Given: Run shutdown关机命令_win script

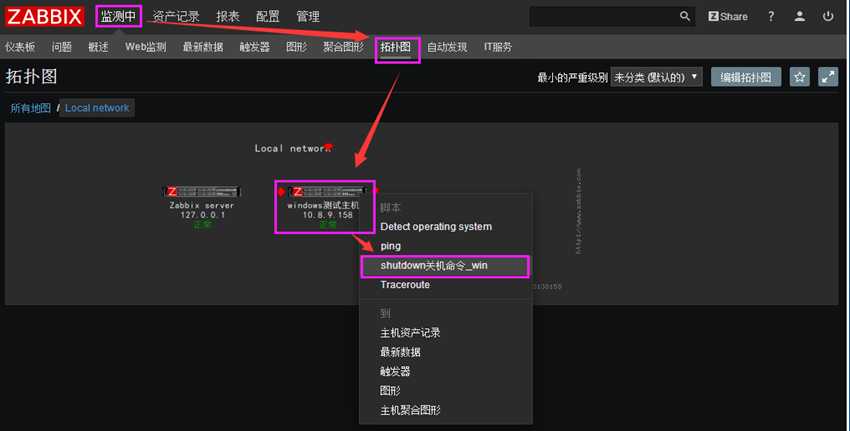Looking at the screenshot, I should tap(446, 266).
